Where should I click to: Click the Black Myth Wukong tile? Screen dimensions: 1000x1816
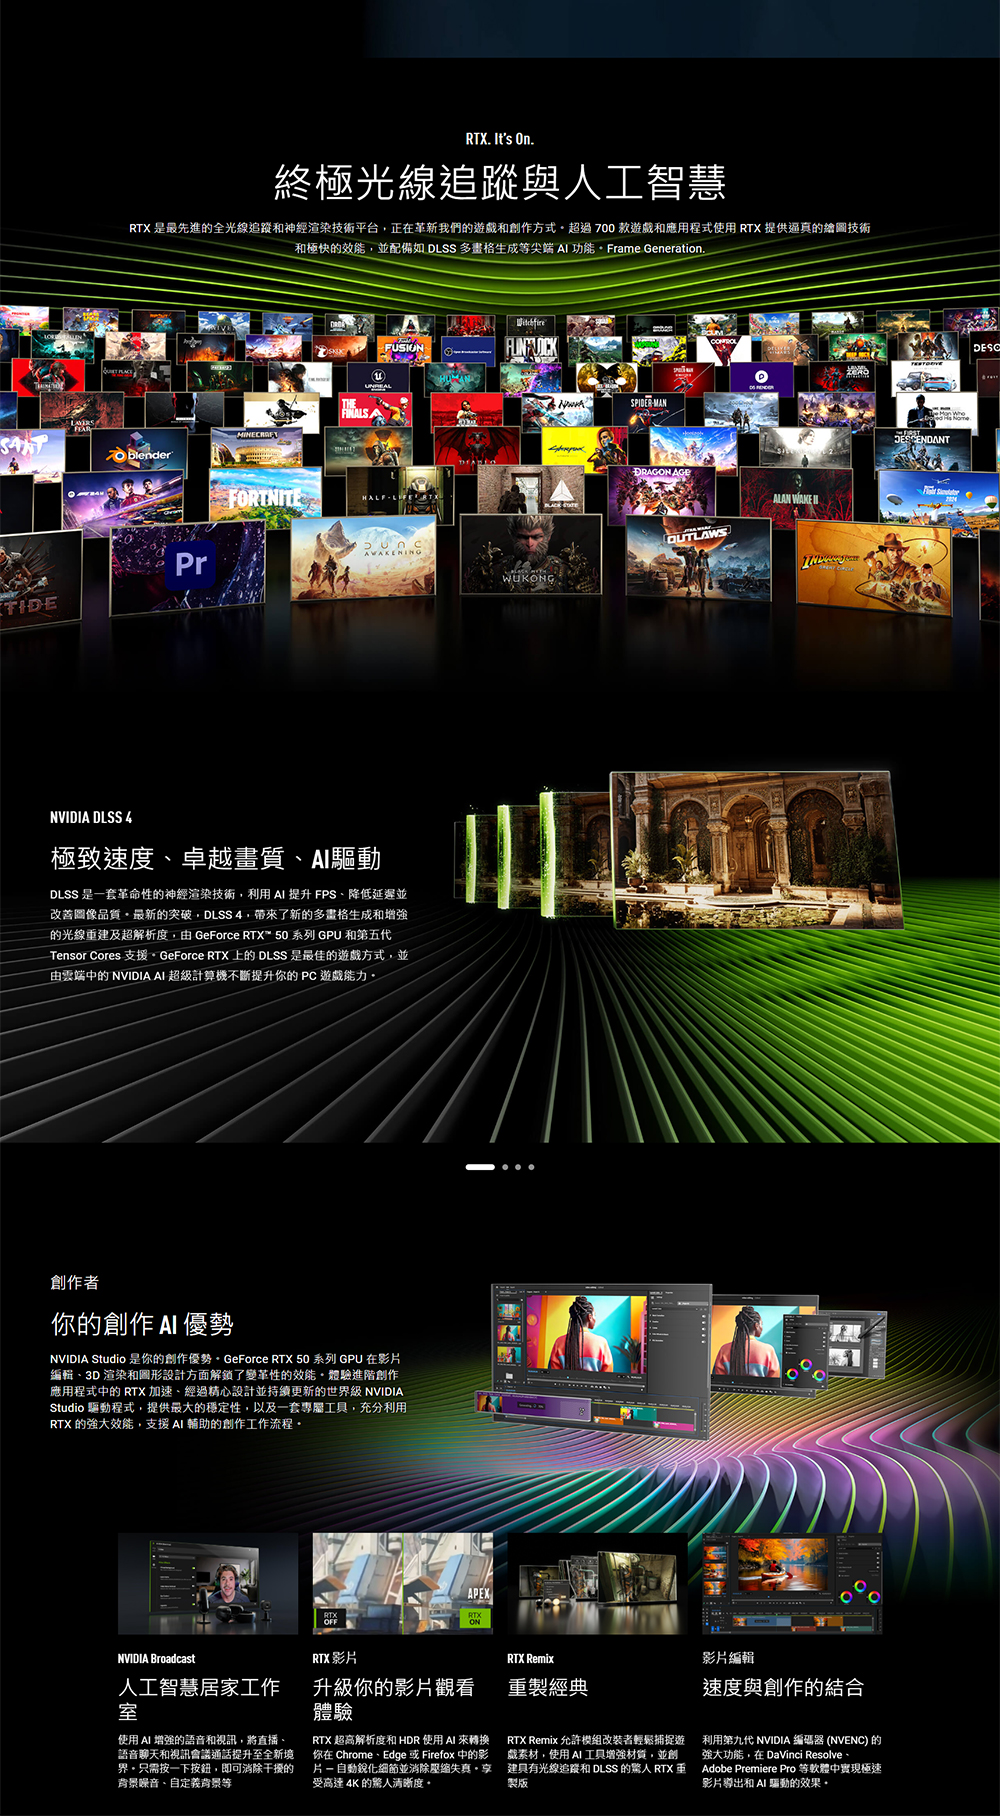(x=530, y=555)
